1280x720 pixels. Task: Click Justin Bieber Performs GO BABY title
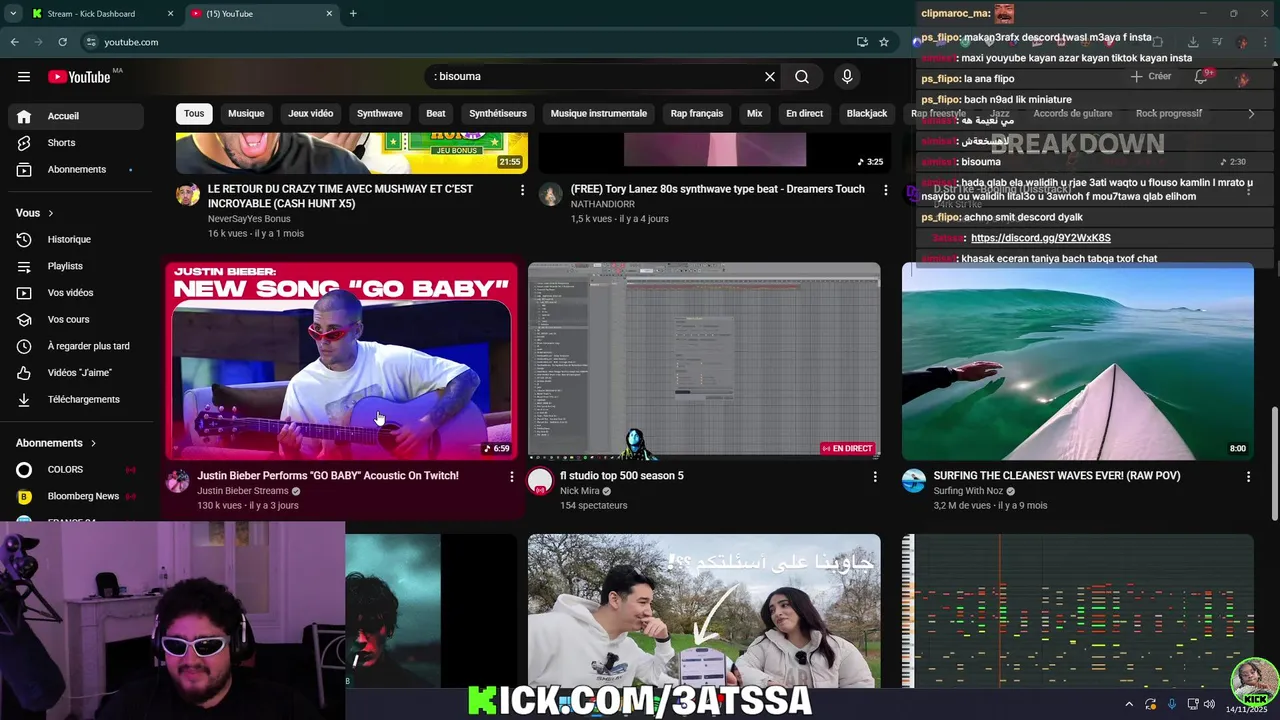(328, 476)
